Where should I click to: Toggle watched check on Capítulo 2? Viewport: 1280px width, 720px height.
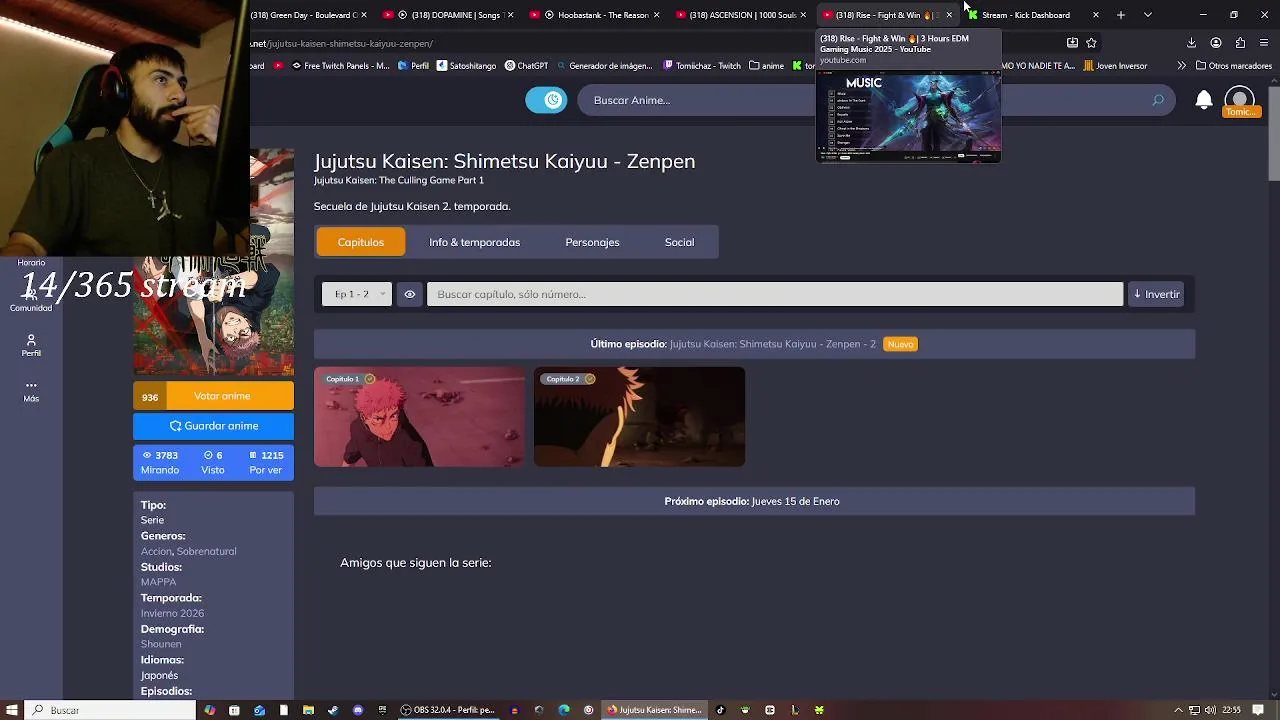click(589, 379)
